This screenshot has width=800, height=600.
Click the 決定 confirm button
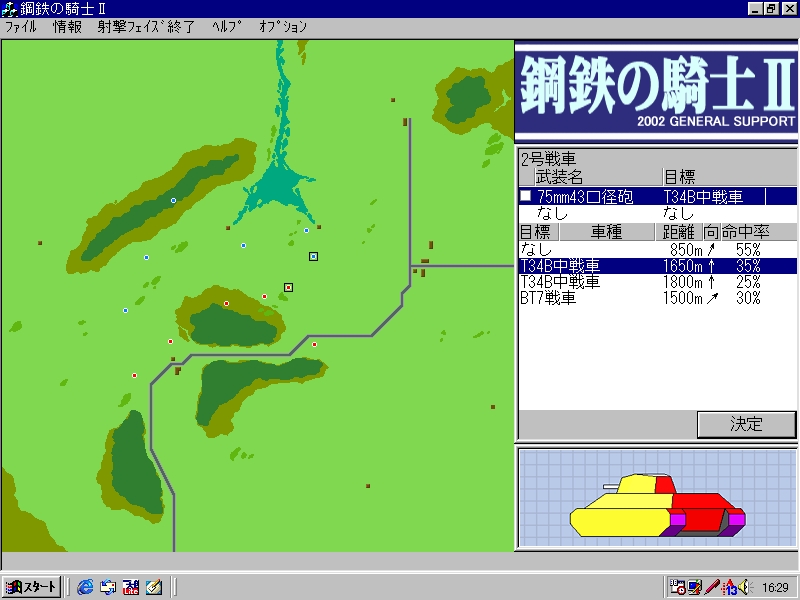tap(746, 424)
